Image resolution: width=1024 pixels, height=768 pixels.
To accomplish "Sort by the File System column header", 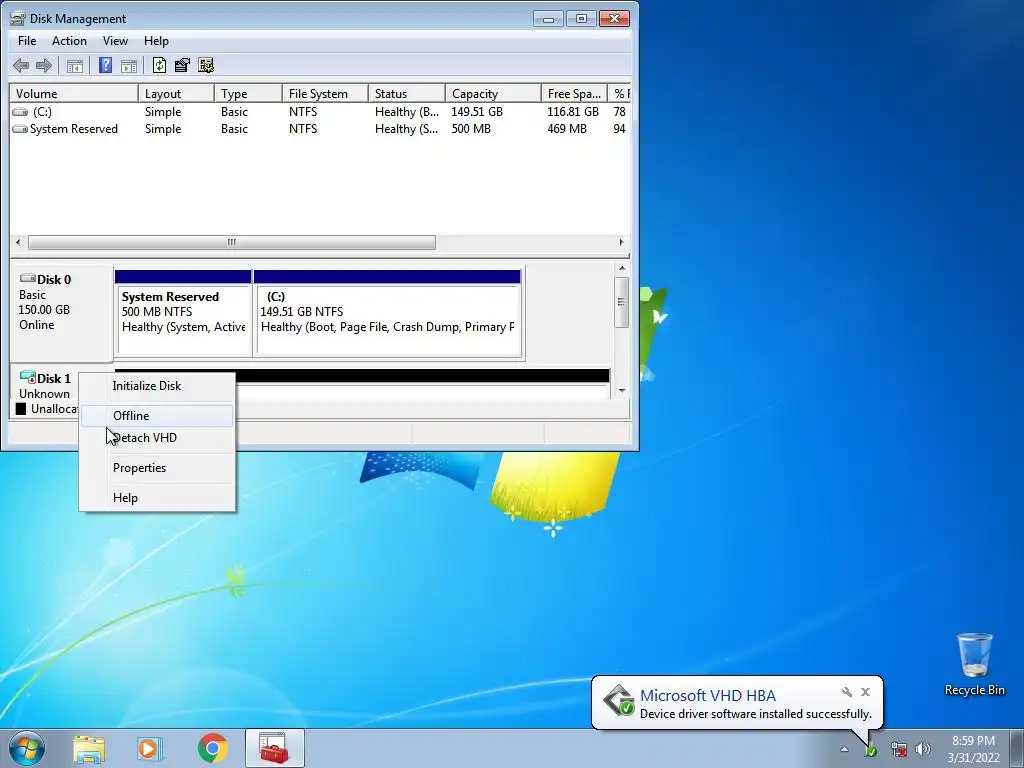I will click(325, 93).
